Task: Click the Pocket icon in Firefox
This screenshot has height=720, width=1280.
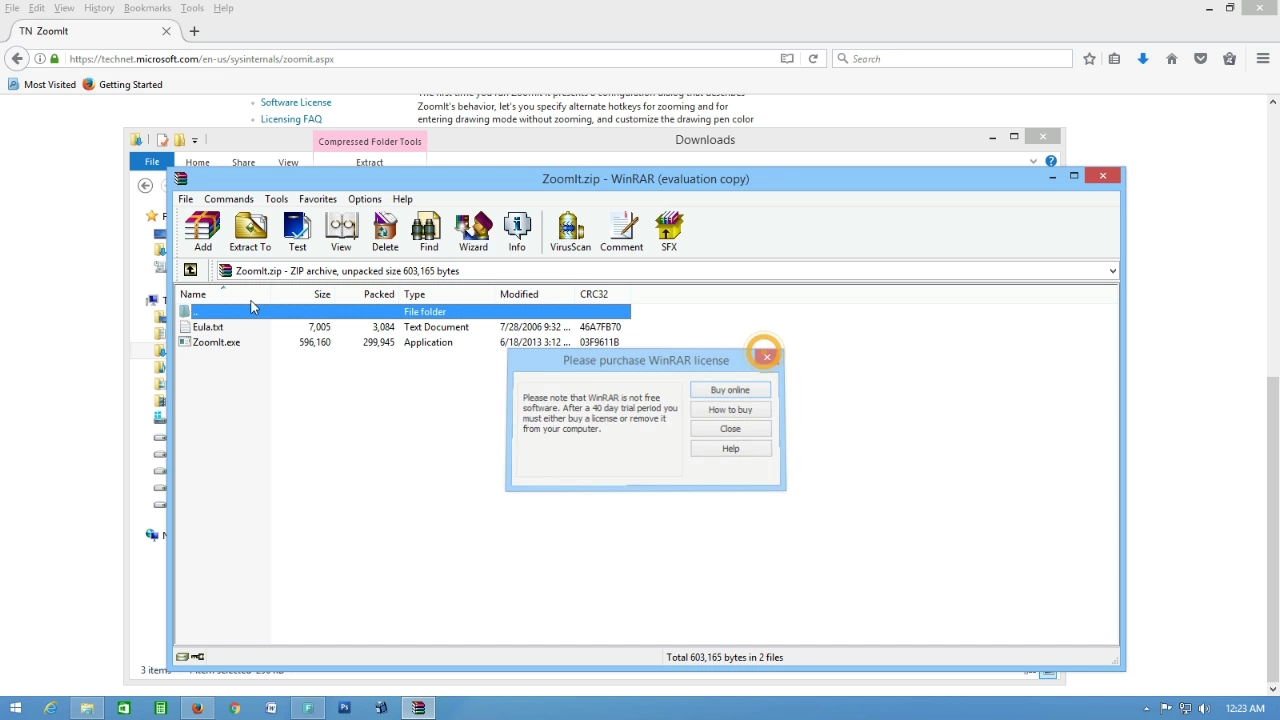Action: 1201,59
